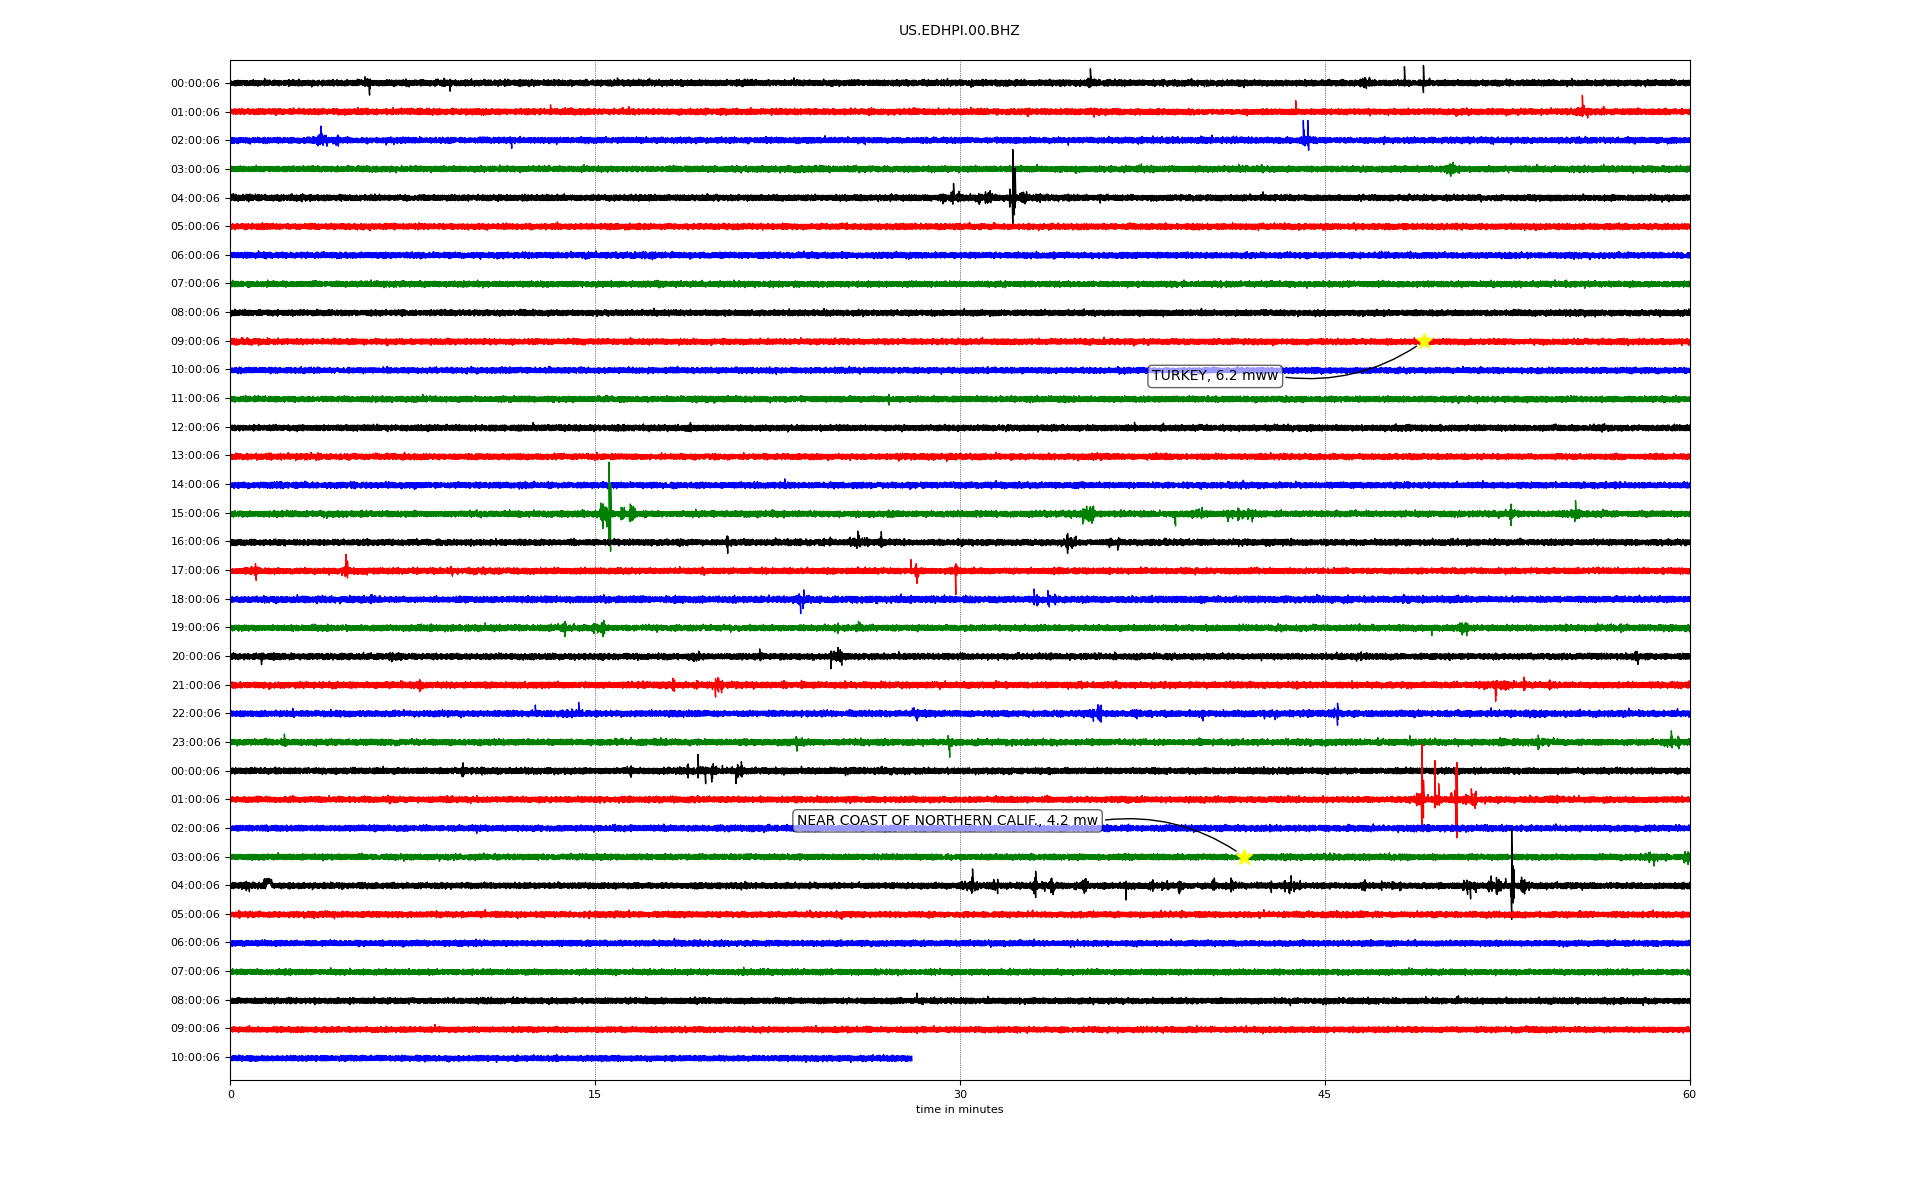Click the yellow star marking the Turkey event
Viewport: 1920px width, 1200px height.
click(1424, 341)
